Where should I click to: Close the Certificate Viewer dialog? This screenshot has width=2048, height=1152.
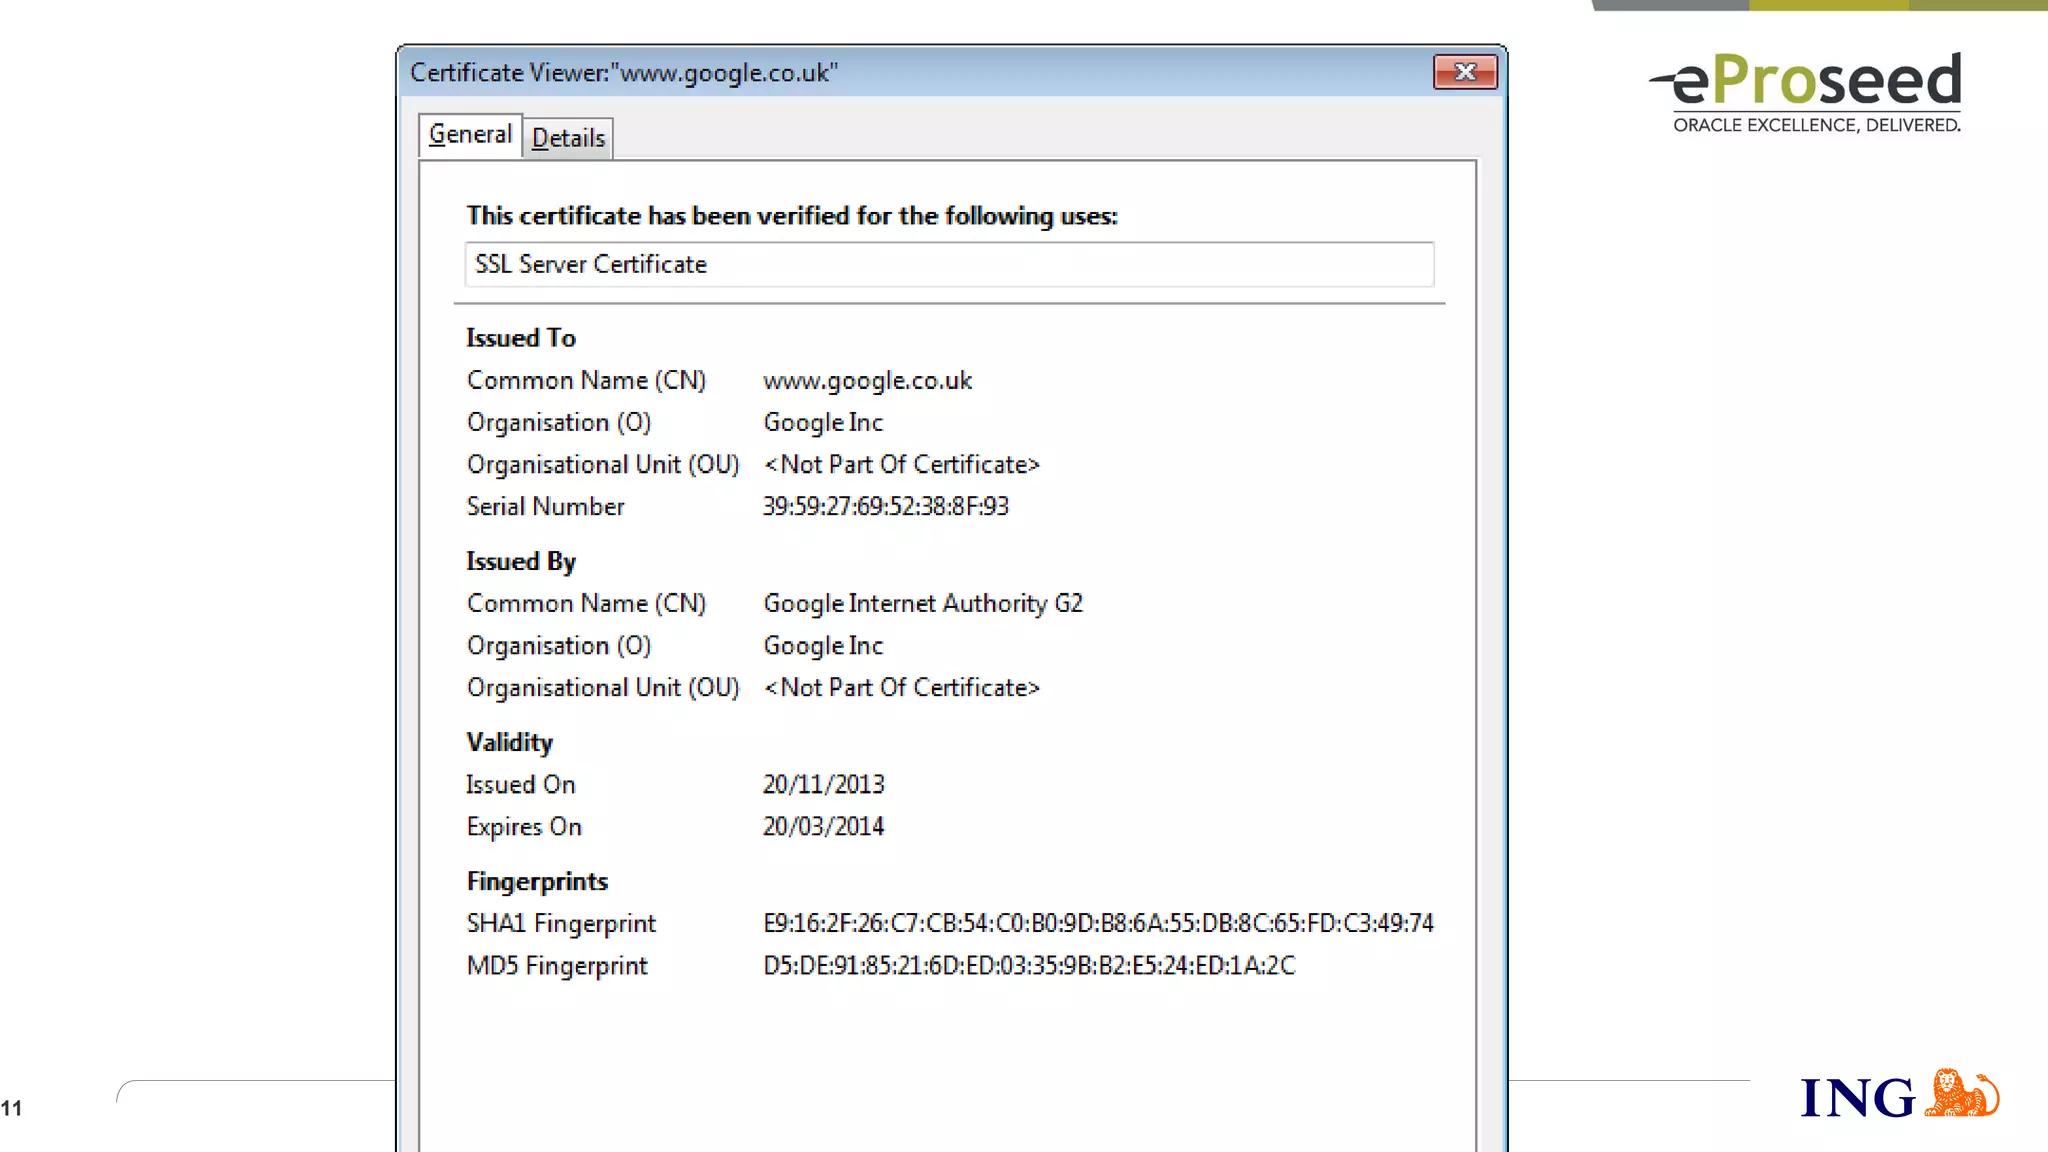point(1465,72)
